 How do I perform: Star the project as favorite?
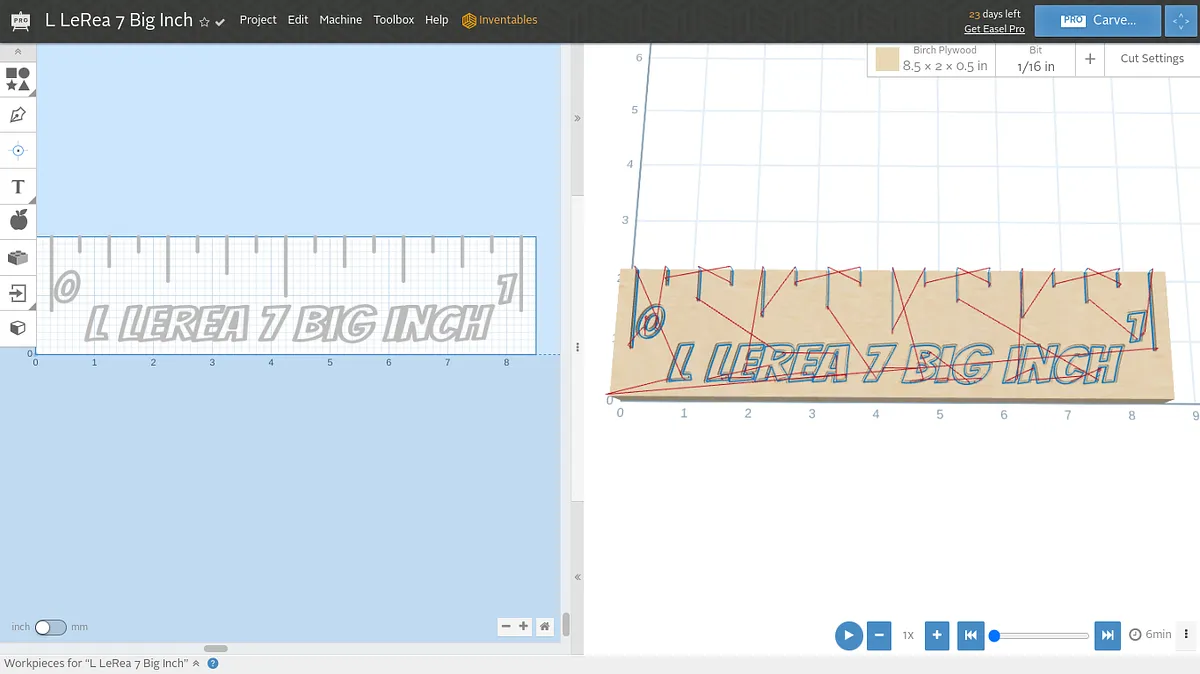pos(204,21)
